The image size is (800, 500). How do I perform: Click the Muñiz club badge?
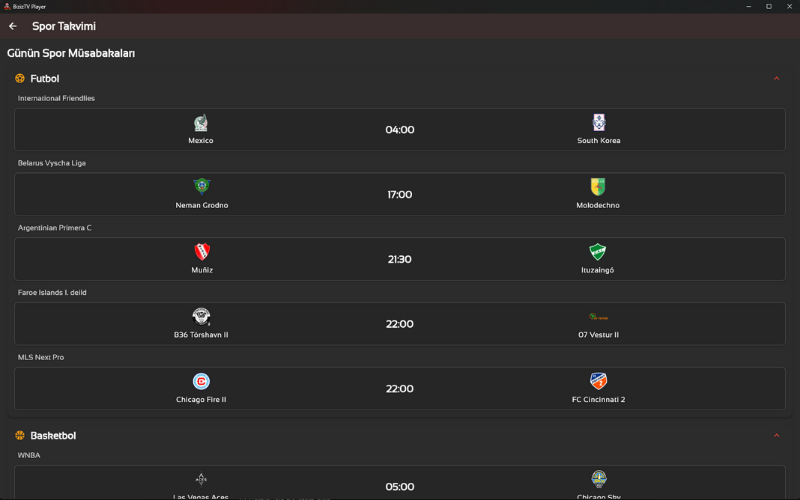click(201, 252)
